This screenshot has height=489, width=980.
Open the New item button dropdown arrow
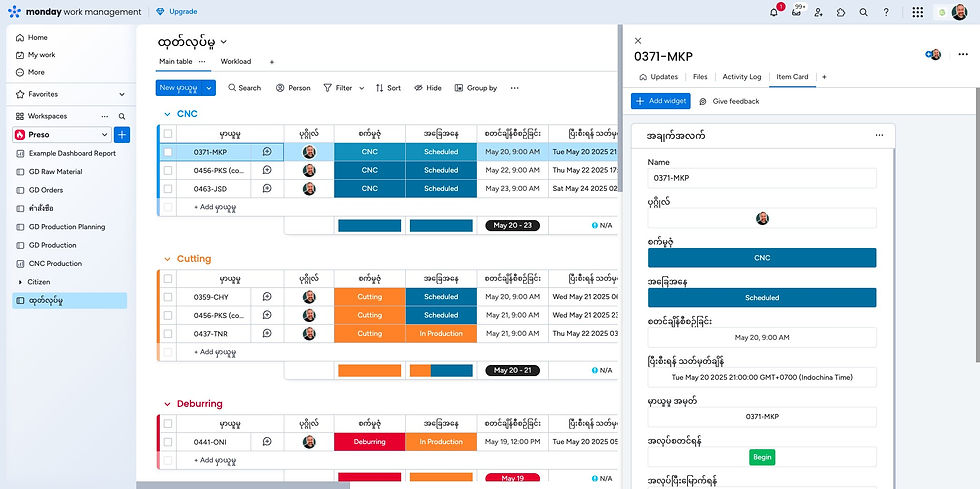coord(209,88)
